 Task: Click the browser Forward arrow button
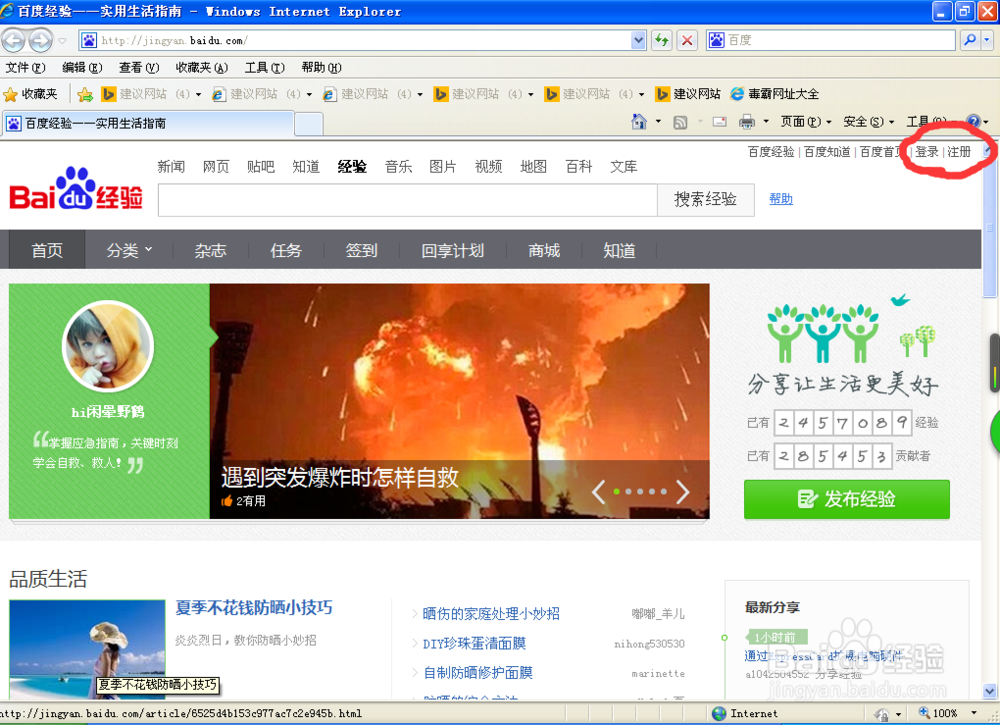click(x=41, y=41)
